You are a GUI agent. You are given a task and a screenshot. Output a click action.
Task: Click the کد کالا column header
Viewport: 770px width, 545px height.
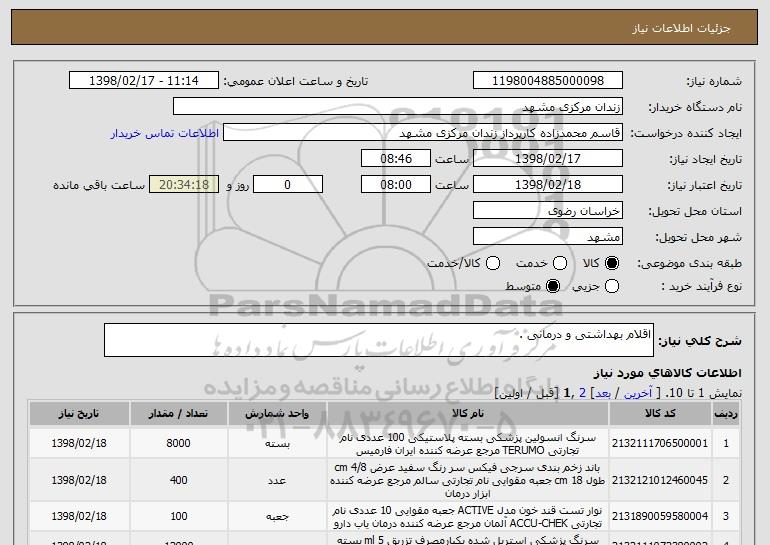660,413
